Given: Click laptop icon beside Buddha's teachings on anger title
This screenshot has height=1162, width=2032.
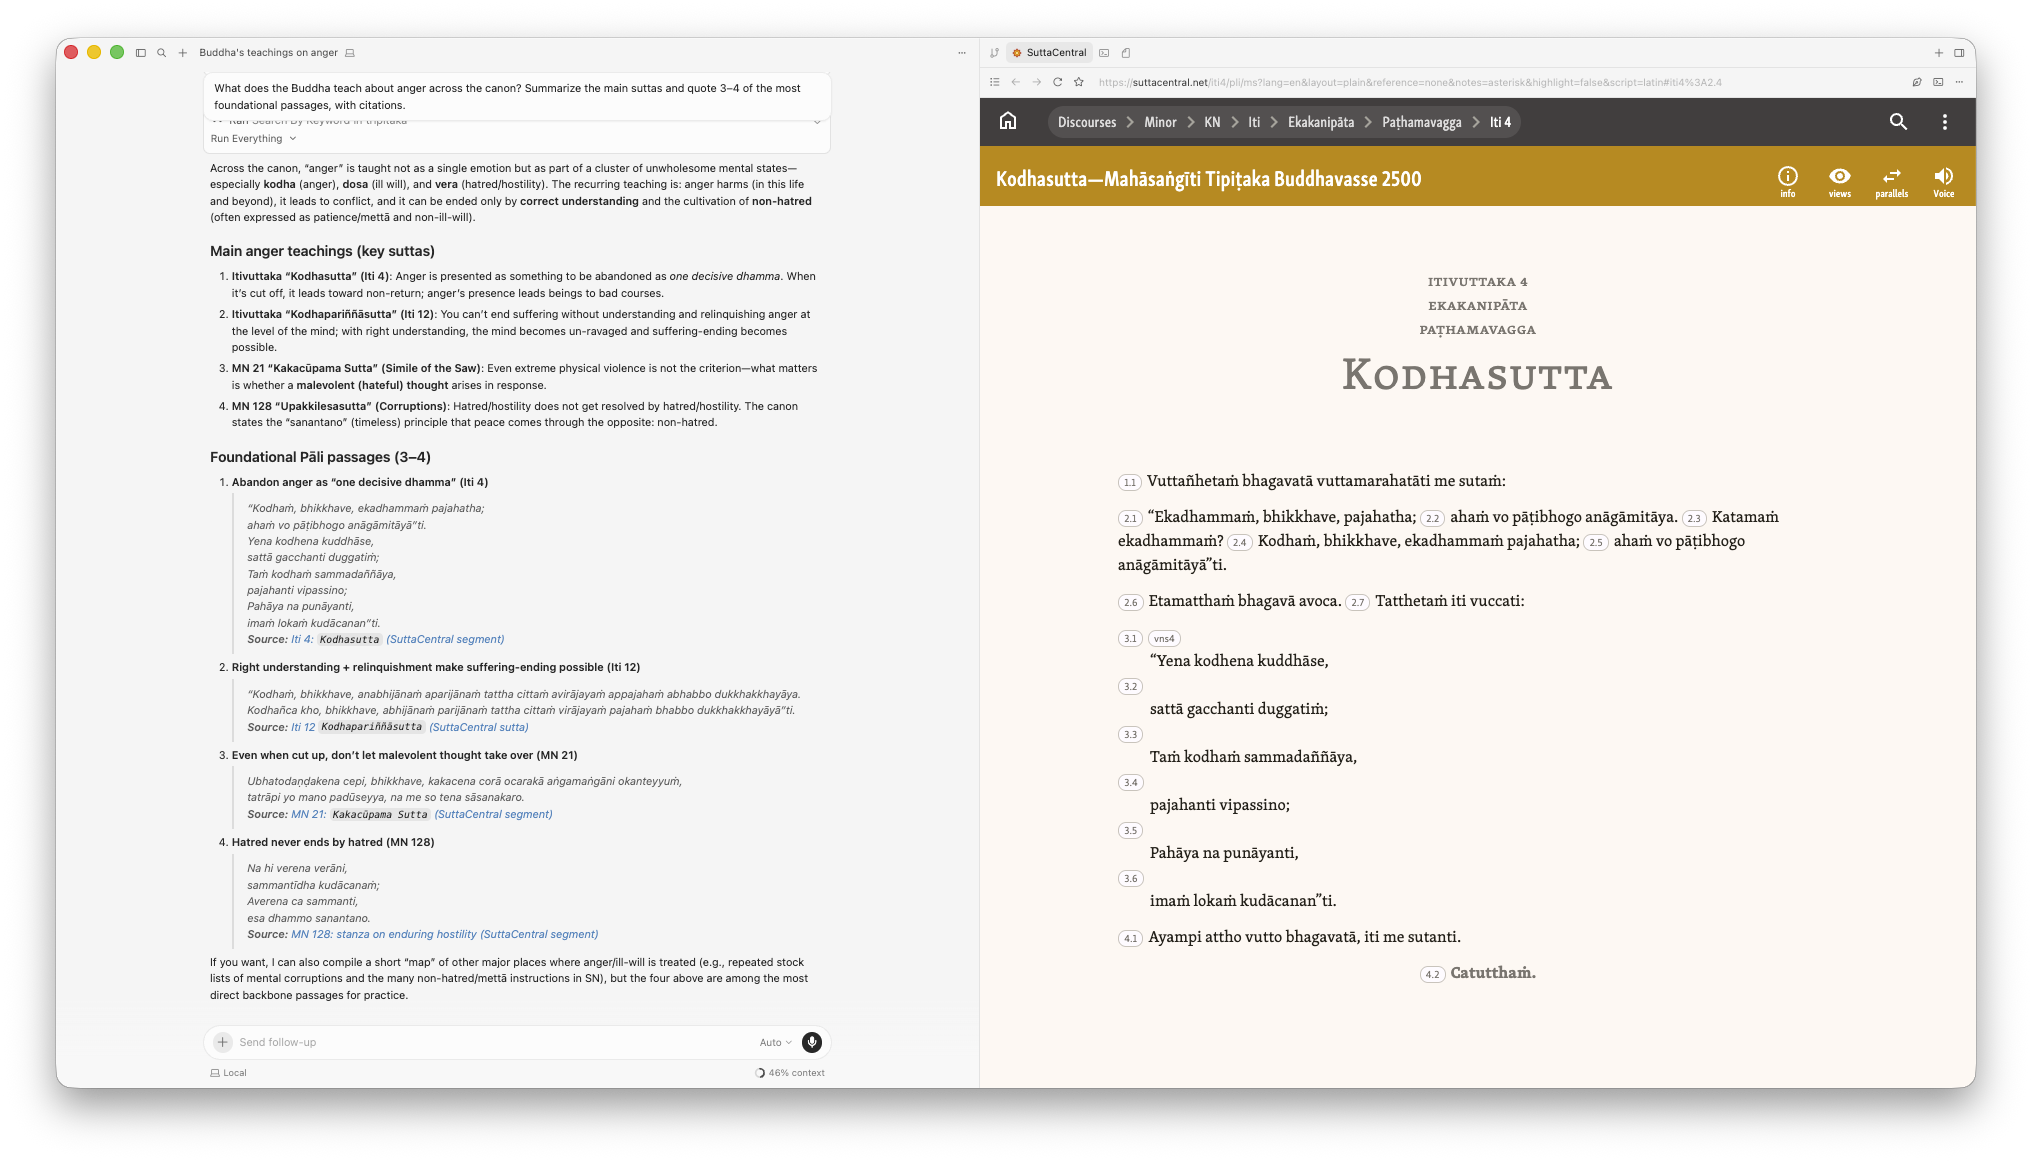Looking at the screenshot, I should pos(350,53).
